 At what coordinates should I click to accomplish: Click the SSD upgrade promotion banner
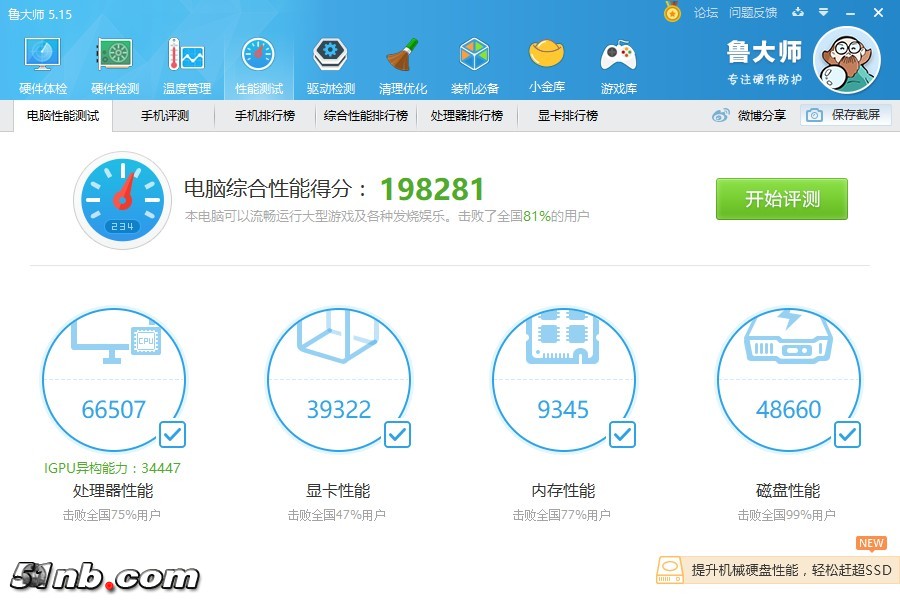[x=776, y=570]
